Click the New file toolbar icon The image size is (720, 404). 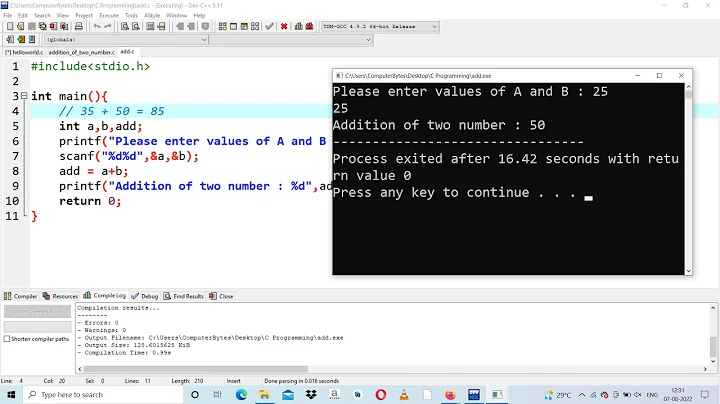[x=10, y=27]
